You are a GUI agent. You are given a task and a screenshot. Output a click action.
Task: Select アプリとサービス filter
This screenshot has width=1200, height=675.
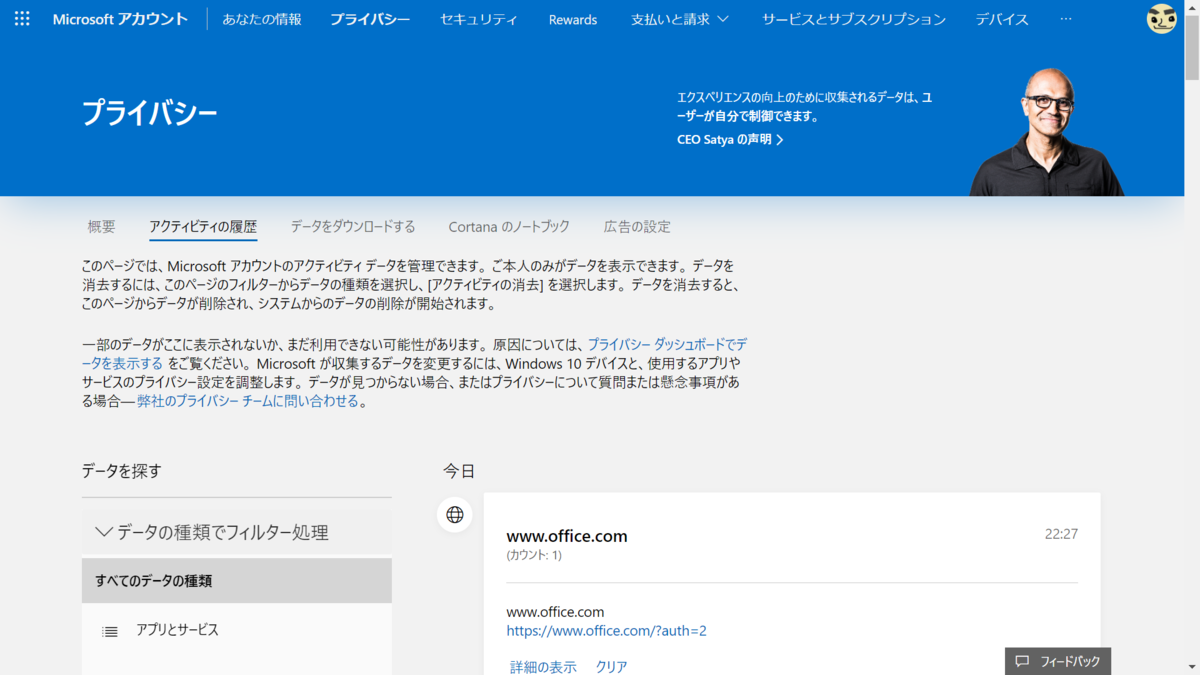click(x=237, y=631)
